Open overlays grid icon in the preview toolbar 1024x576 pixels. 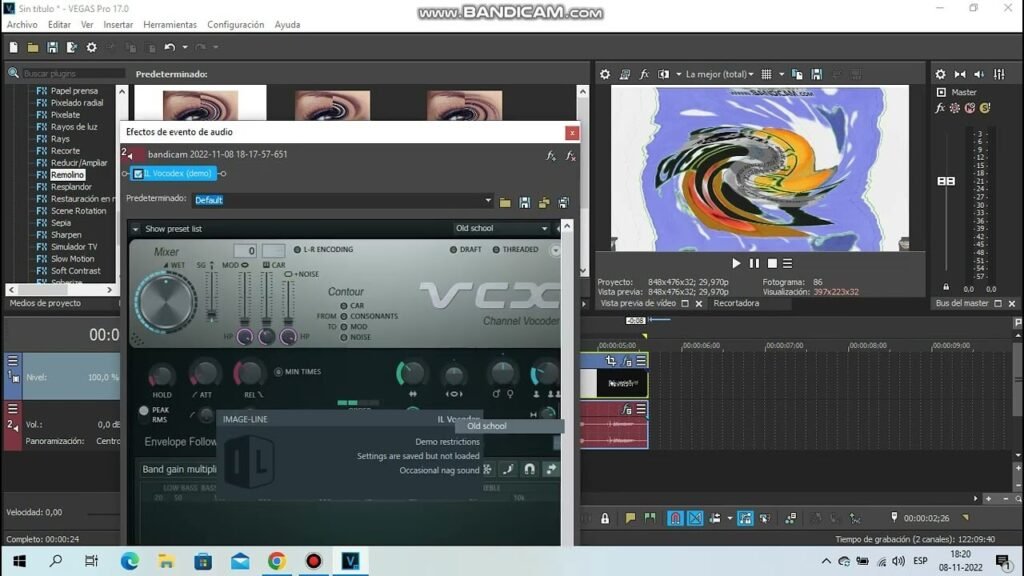pyautogui.click(x=767, y=74)
